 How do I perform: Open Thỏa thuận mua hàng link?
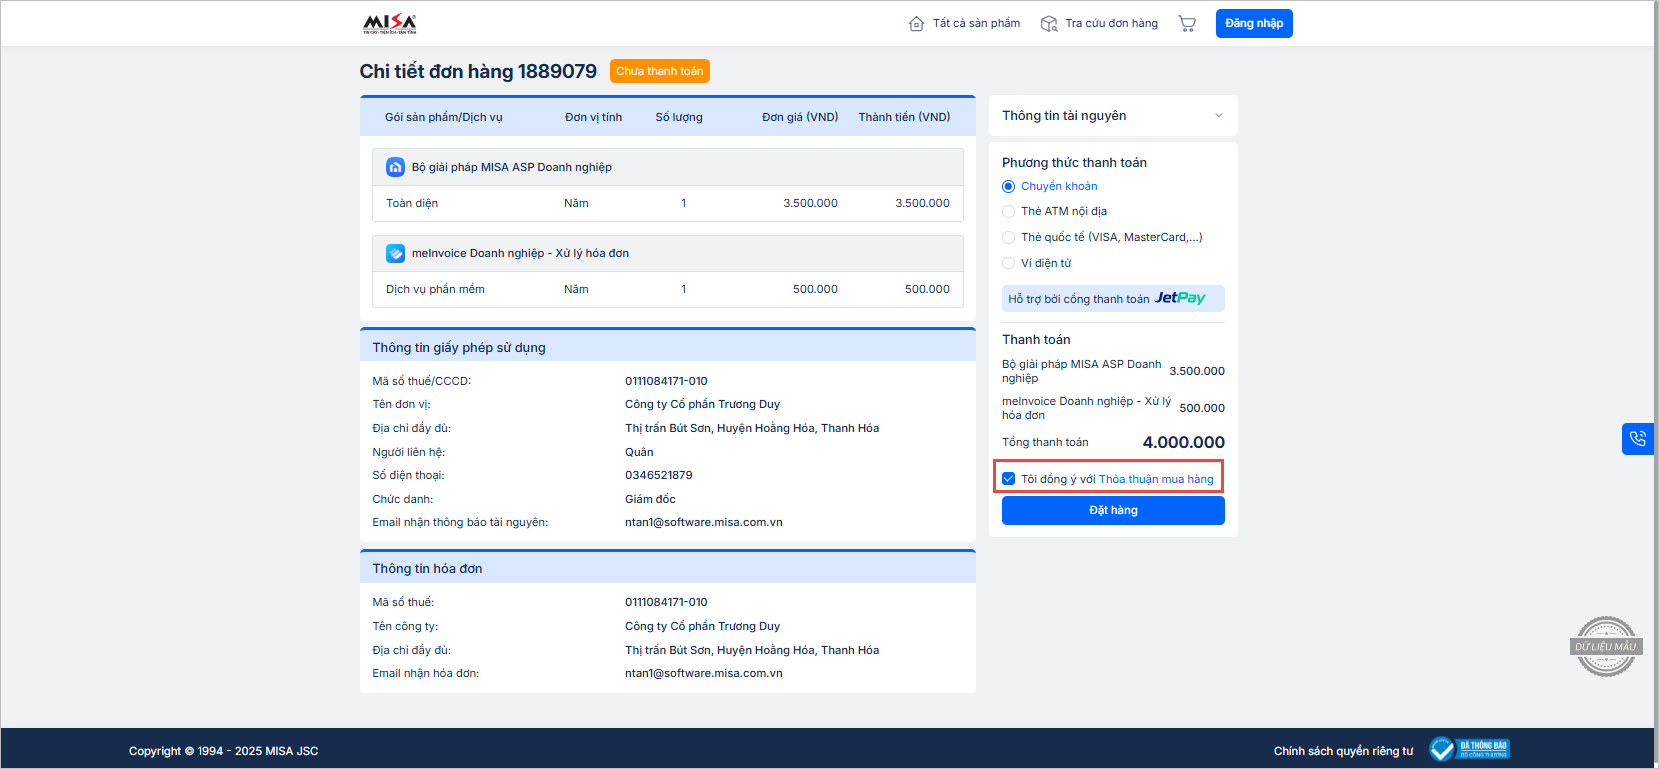[x=1156, y=479]
